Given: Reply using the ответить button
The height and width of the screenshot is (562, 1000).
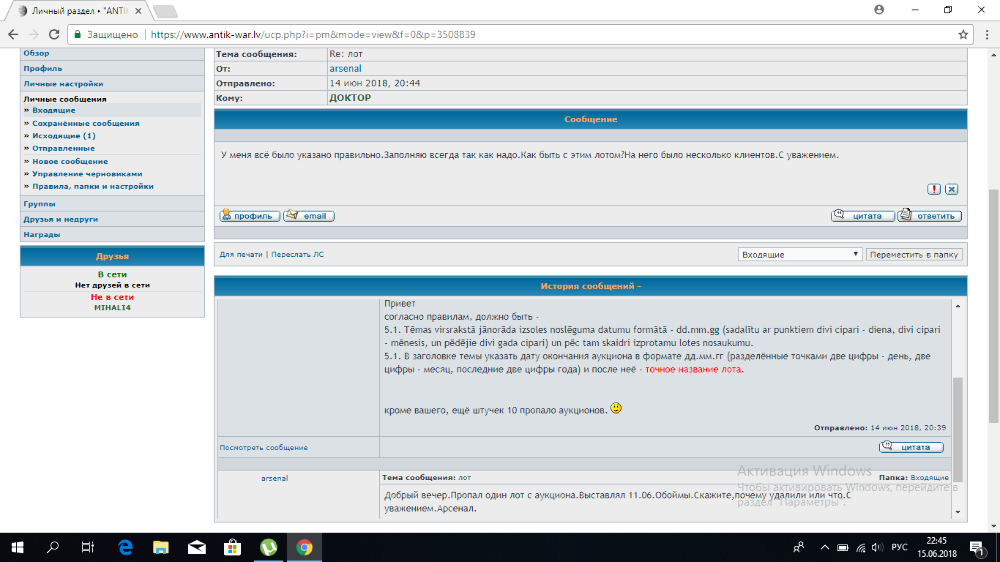Looking at the screenshot, I should (x=929, y=216).
